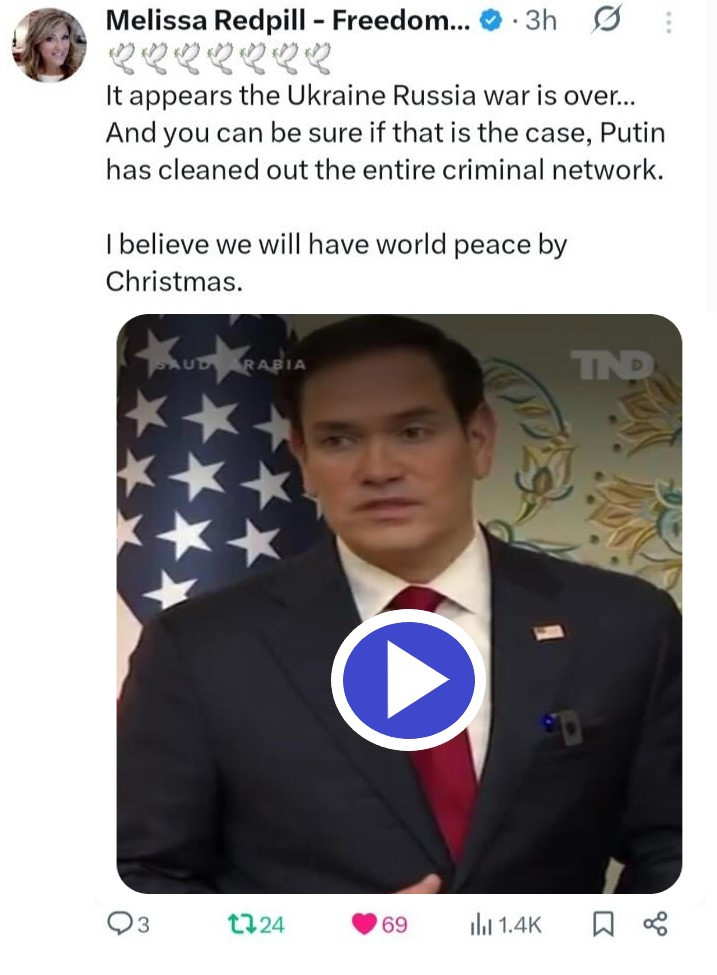This screenshot has width=717, height=975.
Task: Repost the tweet via retweet icon
Action: click(241, 924)
